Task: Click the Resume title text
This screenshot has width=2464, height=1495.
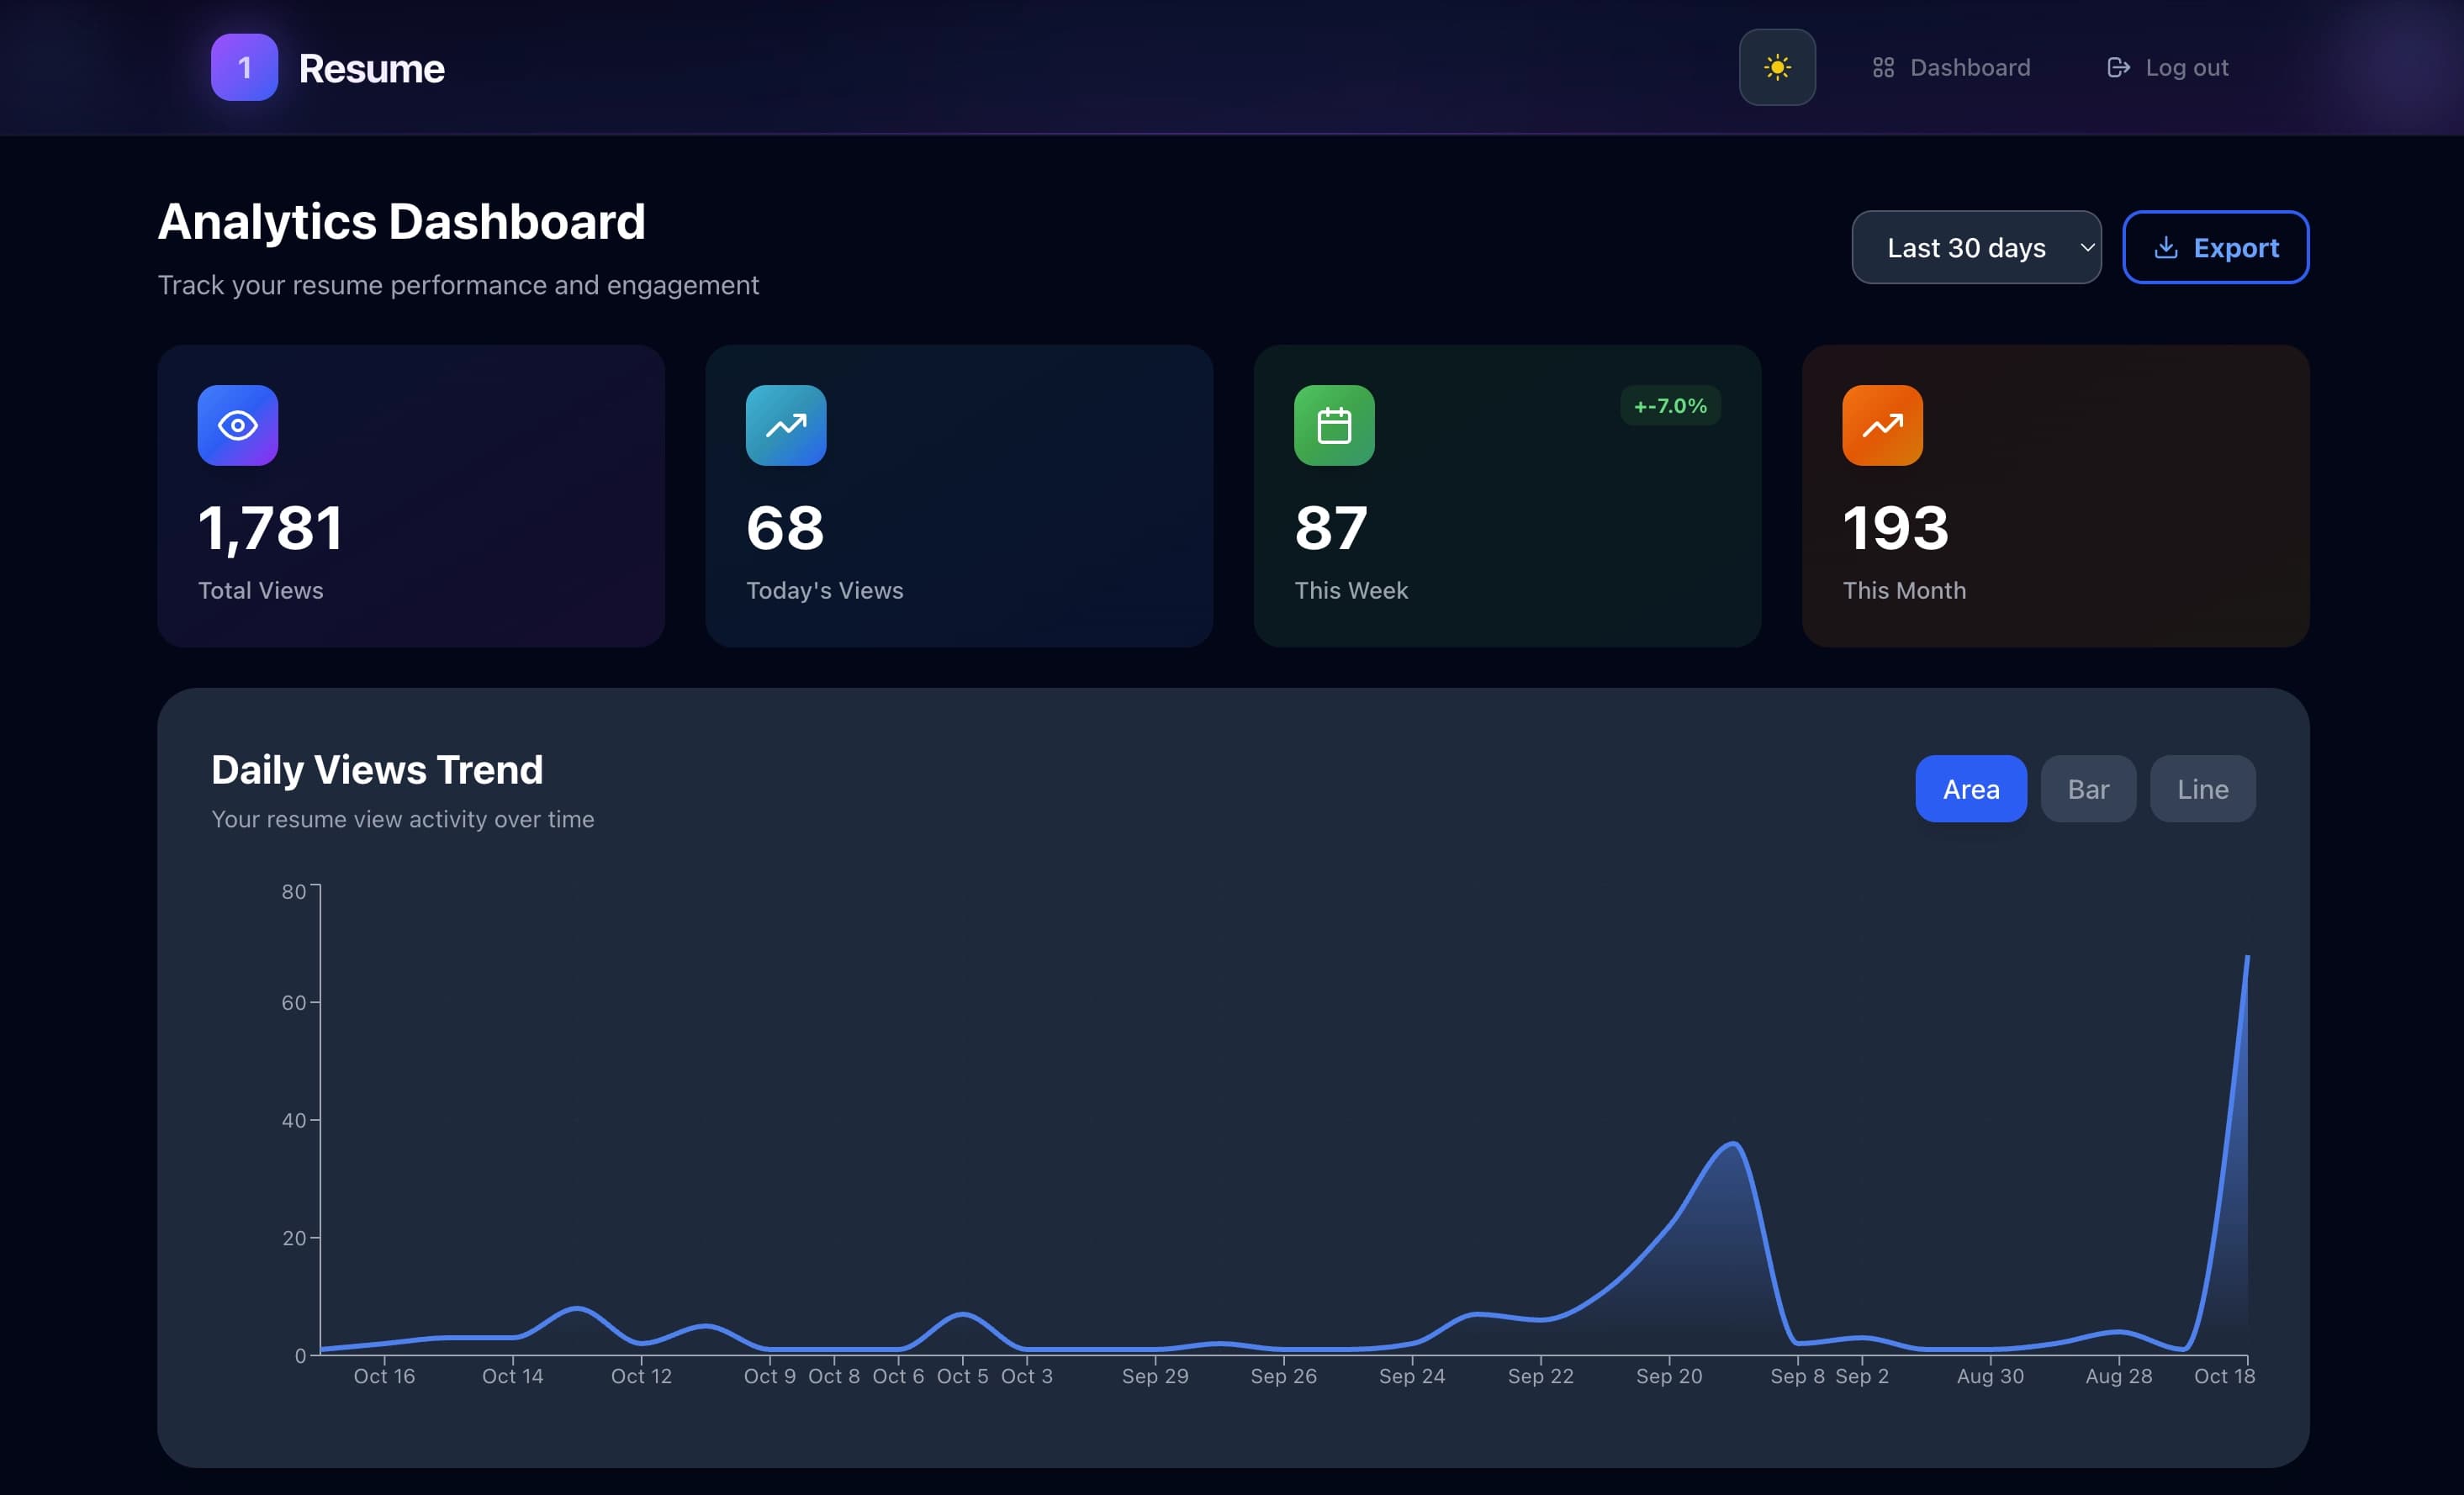Action: (x=371, y=68)
